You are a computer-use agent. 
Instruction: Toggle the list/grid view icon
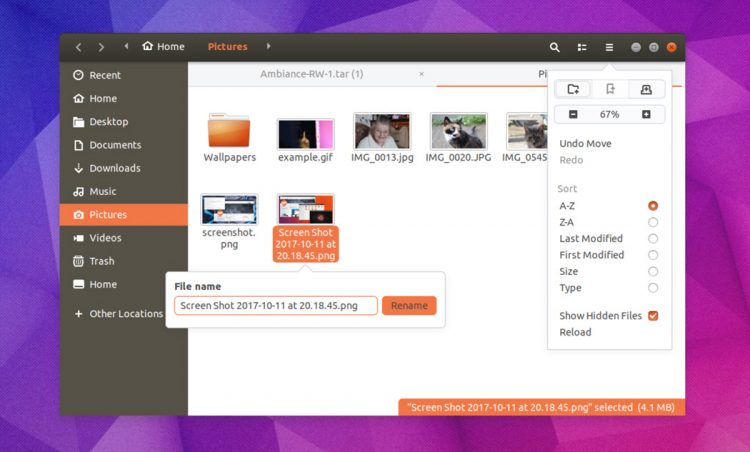click(x=582, y=47)
